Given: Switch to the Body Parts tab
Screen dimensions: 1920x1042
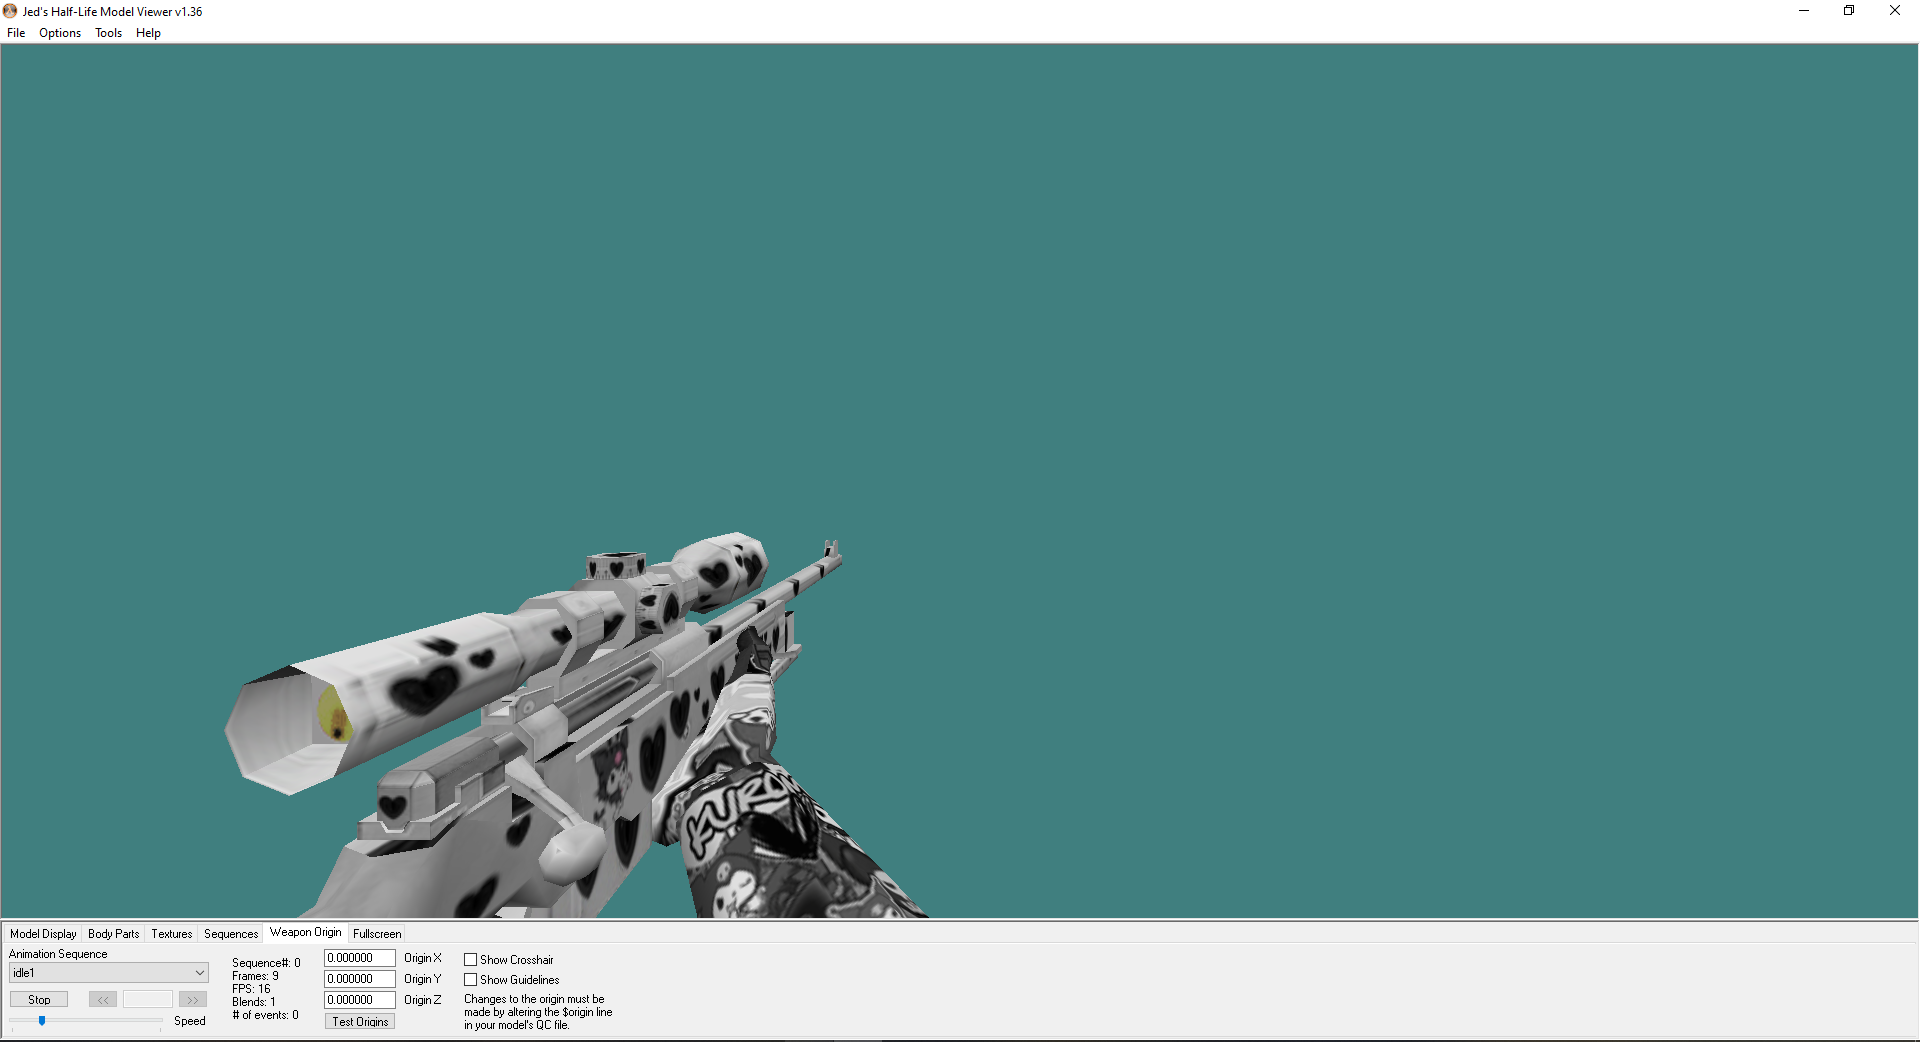Looking at the screenshot, I should [114, 934].
